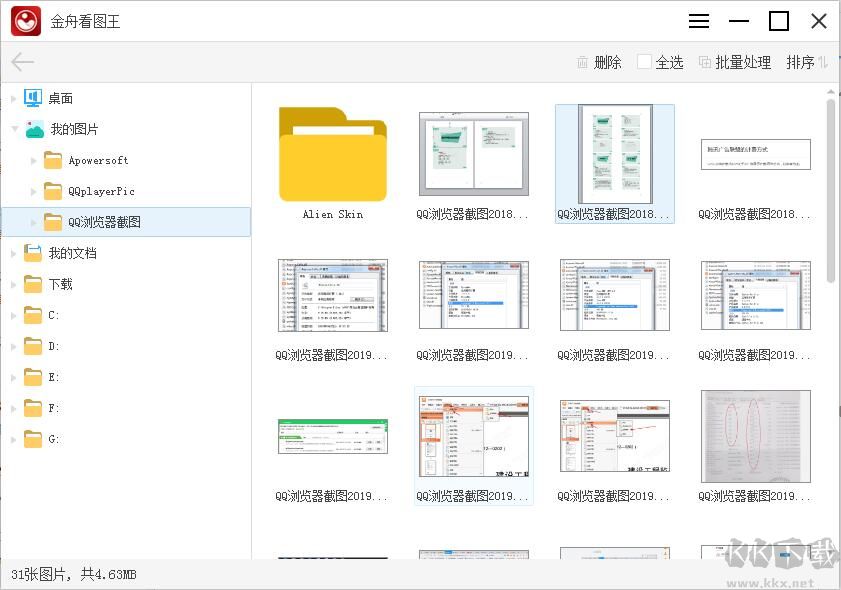Click the C: drive folder icon
This screenshot has width=841, height=590.
(x=33, y=315)
